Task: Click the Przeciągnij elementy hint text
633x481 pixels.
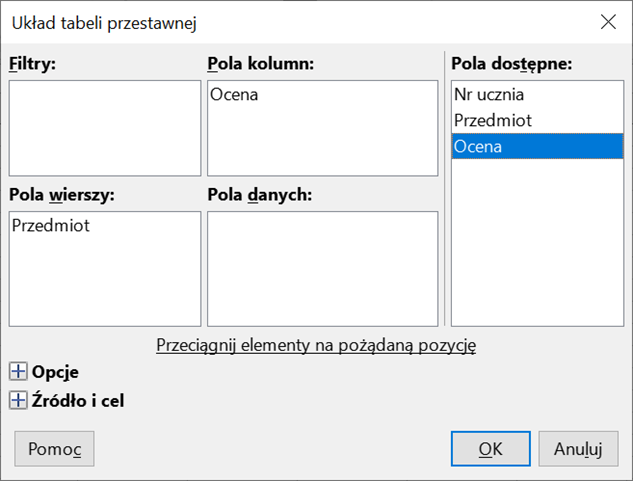Action: click(x=316, y=346)
